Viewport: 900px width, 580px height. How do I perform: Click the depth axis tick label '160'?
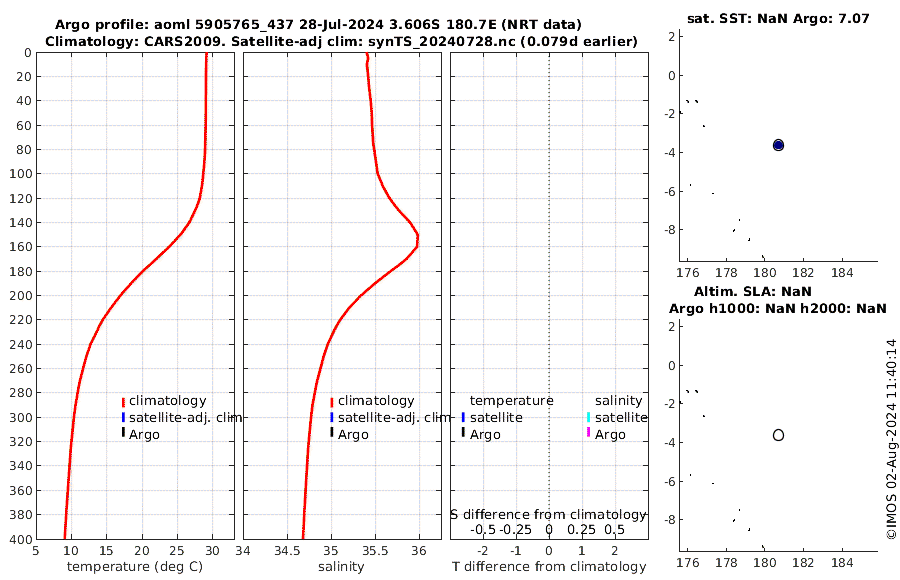[x=22, y=246]
